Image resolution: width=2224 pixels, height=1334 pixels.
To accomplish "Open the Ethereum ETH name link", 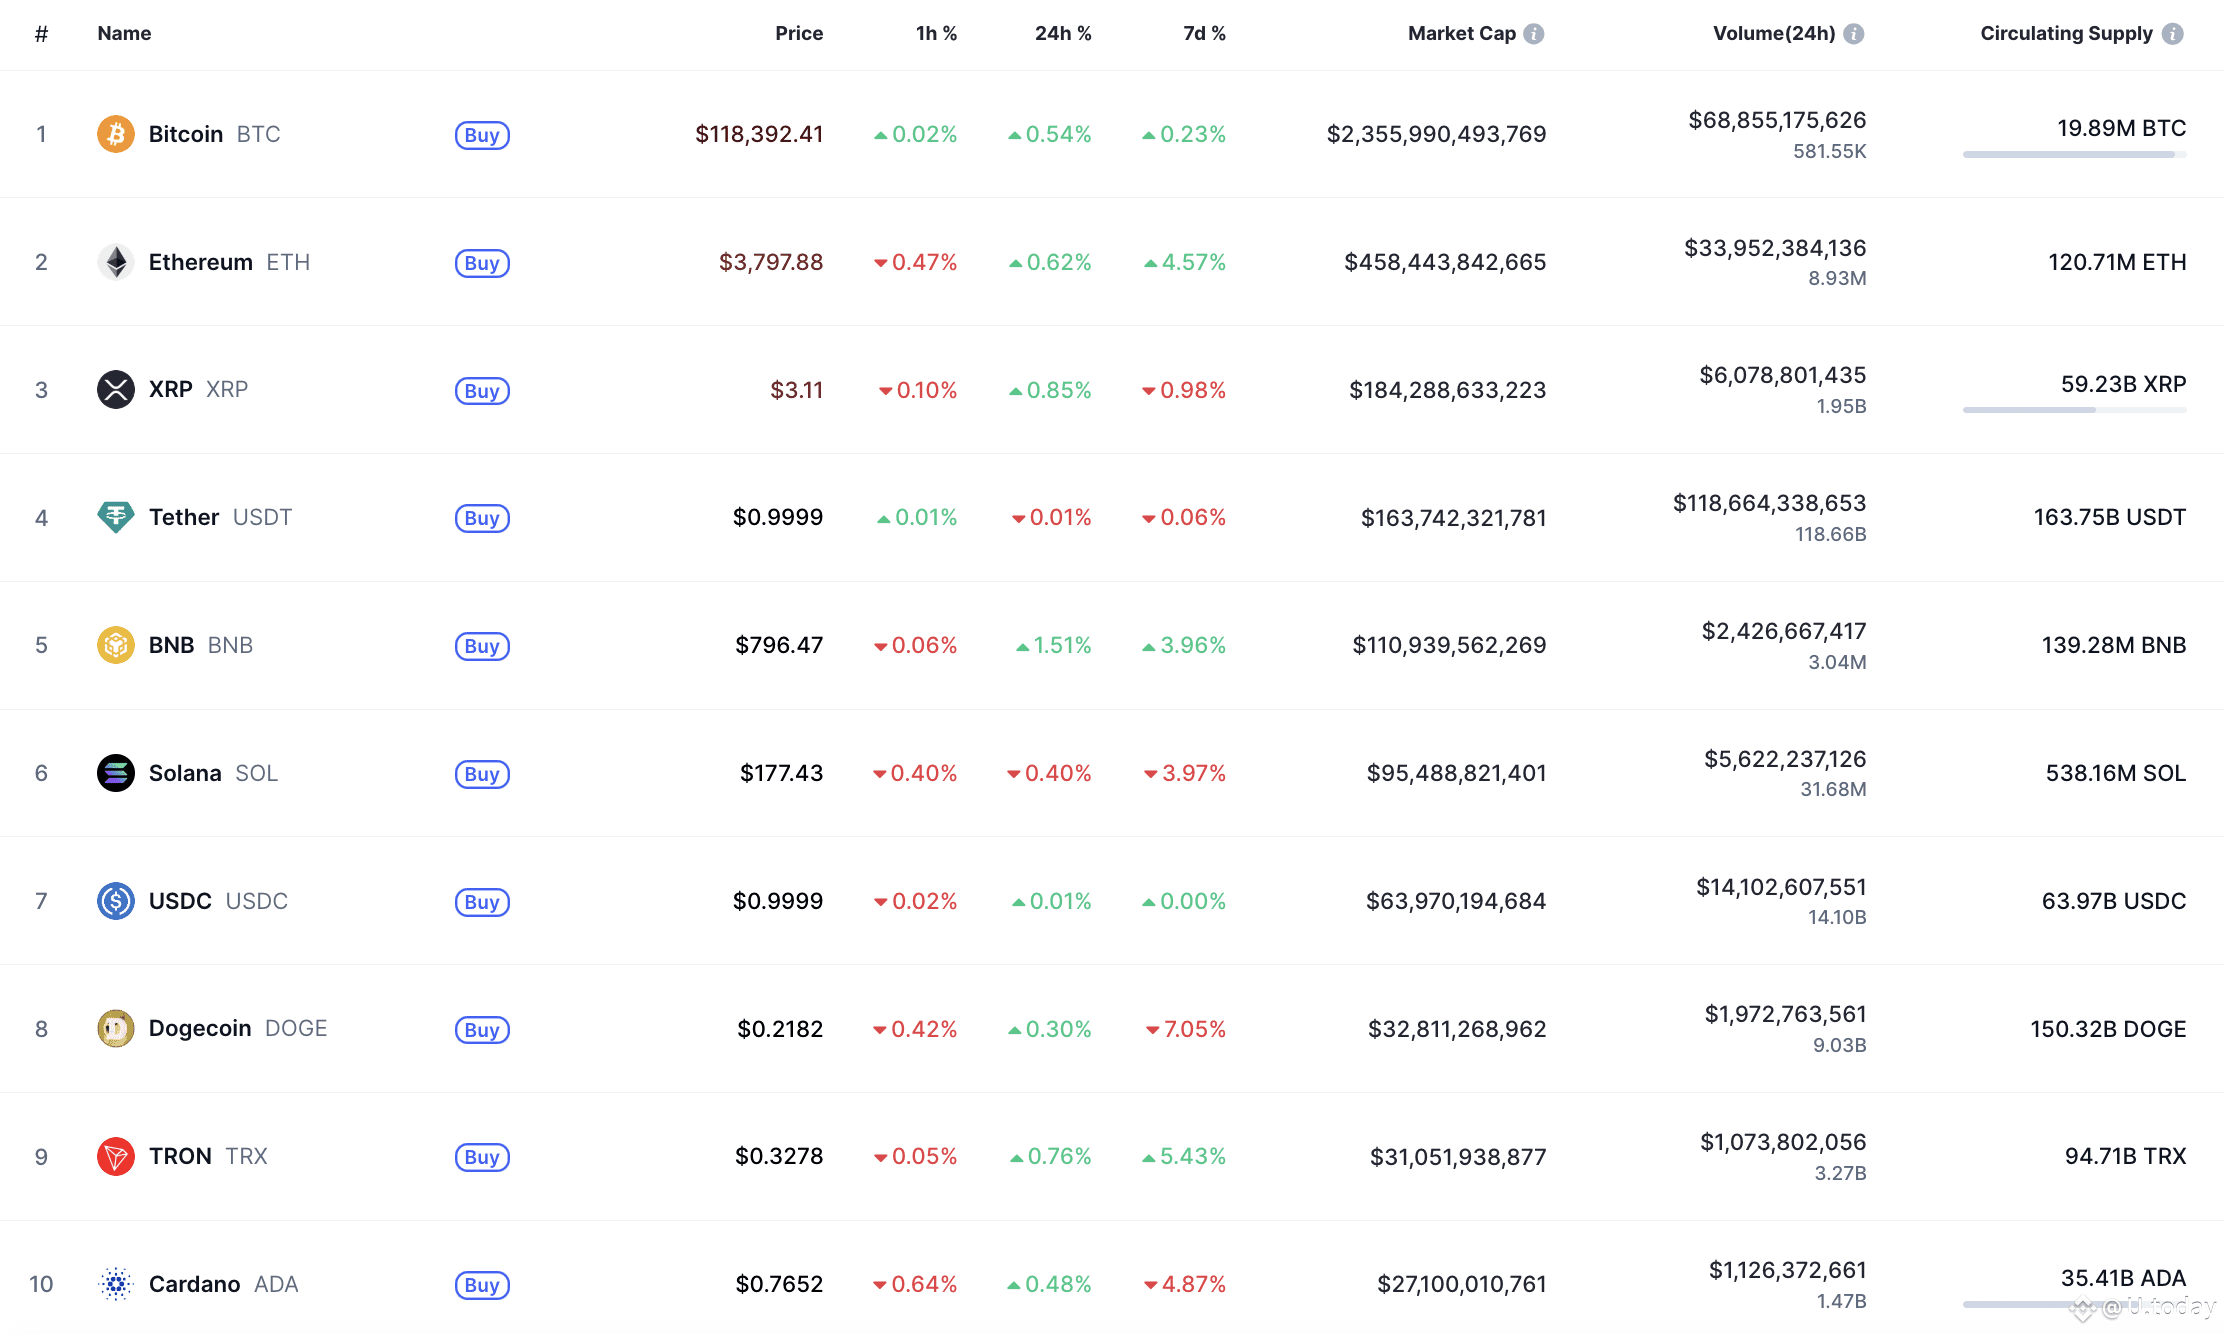I will pos(229,262).
